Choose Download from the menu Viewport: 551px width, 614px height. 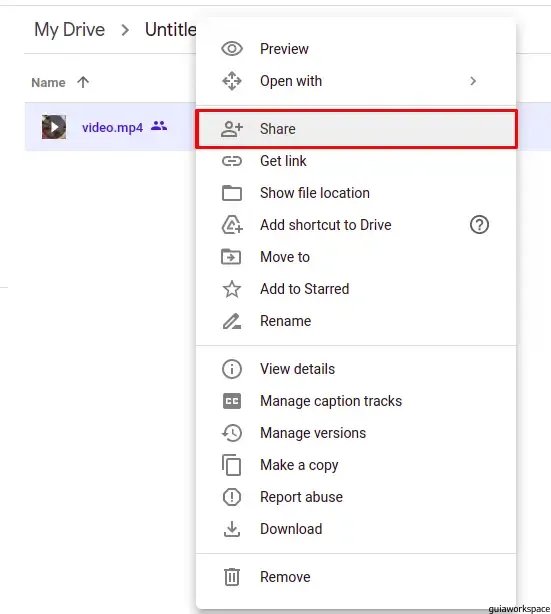pos(356,529)
